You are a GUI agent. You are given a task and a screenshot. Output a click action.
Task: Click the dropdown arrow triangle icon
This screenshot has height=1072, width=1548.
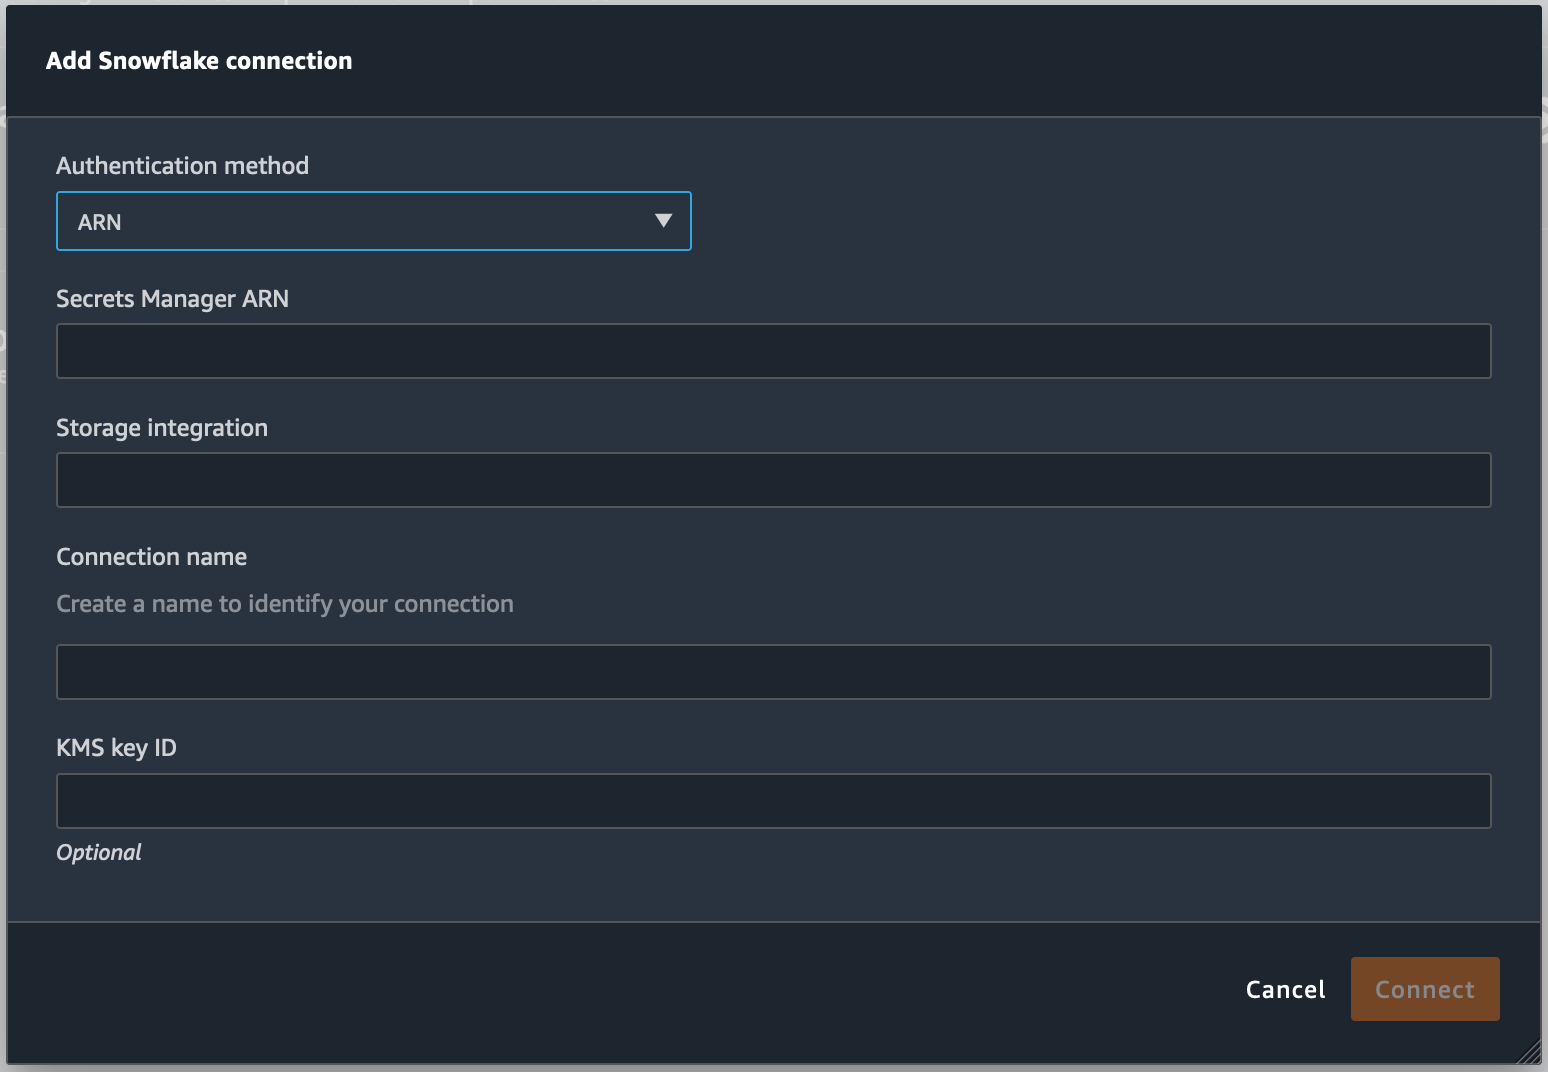point(663,221)
